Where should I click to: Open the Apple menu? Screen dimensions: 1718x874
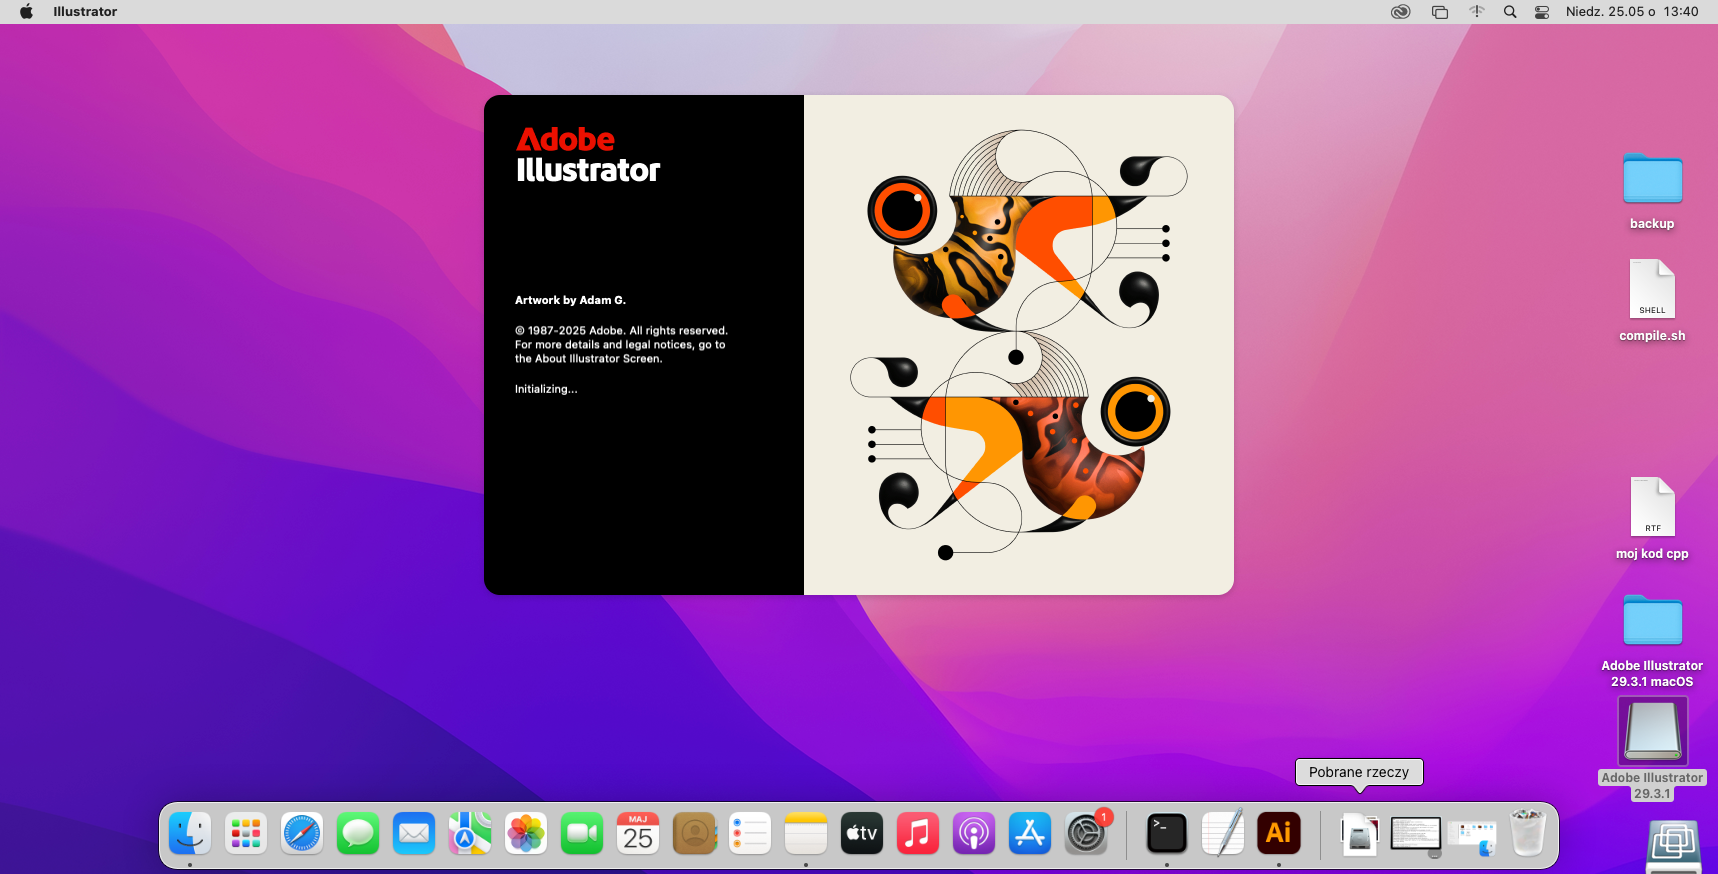pos(26,12)
